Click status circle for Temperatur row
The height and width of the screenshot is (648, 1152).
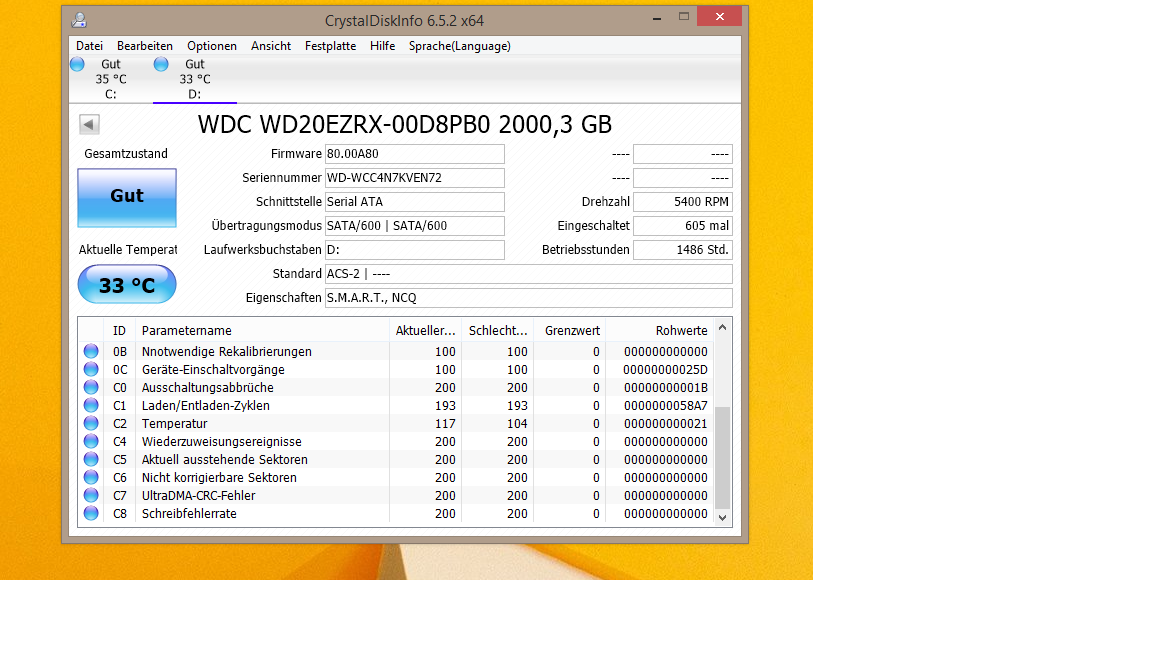[91, 423]
